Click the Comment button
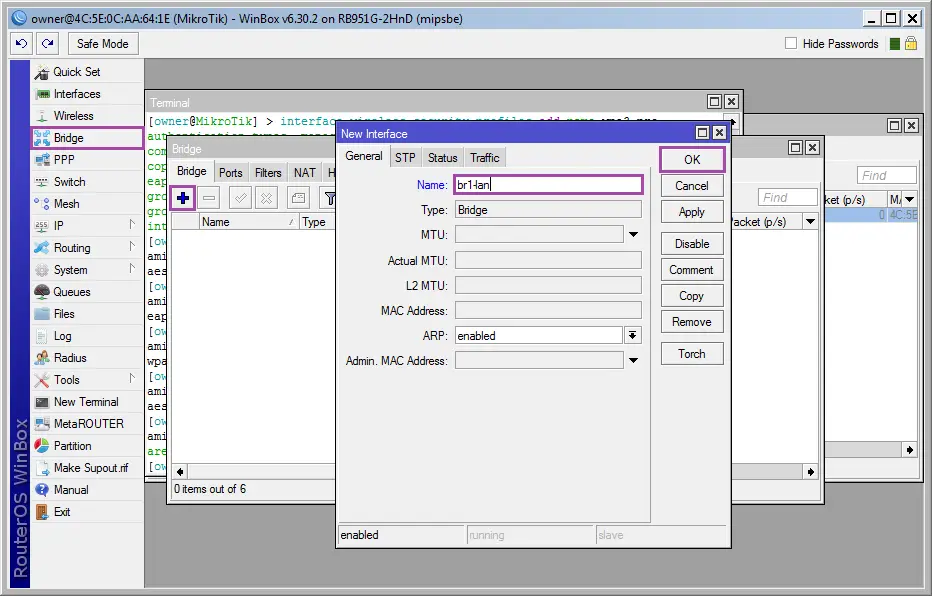Screen dimensions: 932x596 (692, 270)
